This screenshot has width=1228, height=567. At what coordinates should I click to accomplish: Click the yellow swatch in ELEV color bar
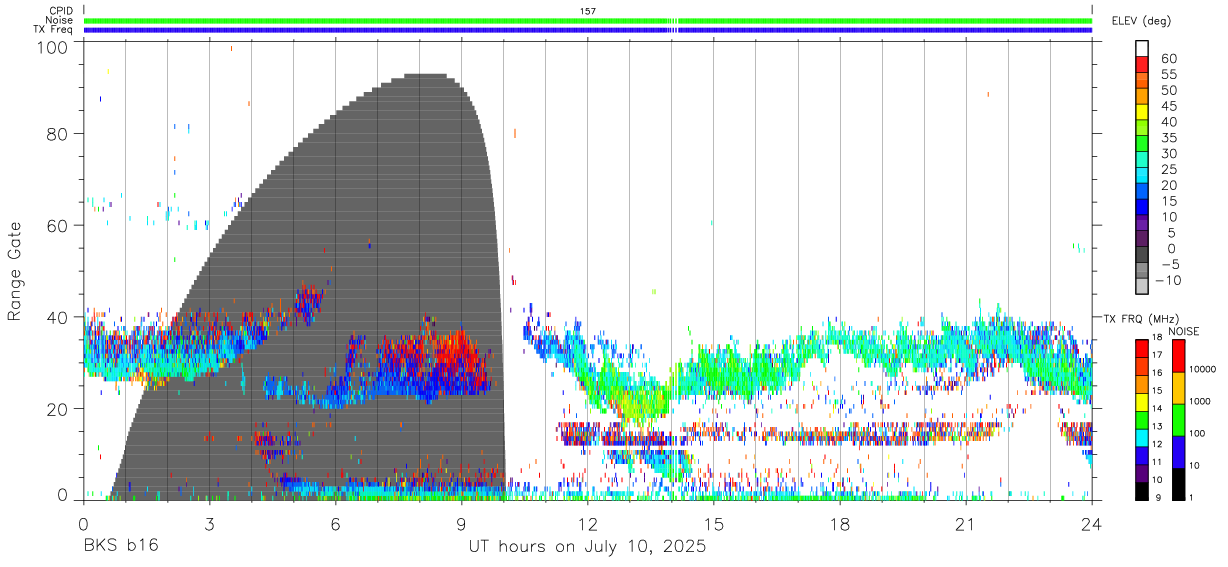(1143, 111)
